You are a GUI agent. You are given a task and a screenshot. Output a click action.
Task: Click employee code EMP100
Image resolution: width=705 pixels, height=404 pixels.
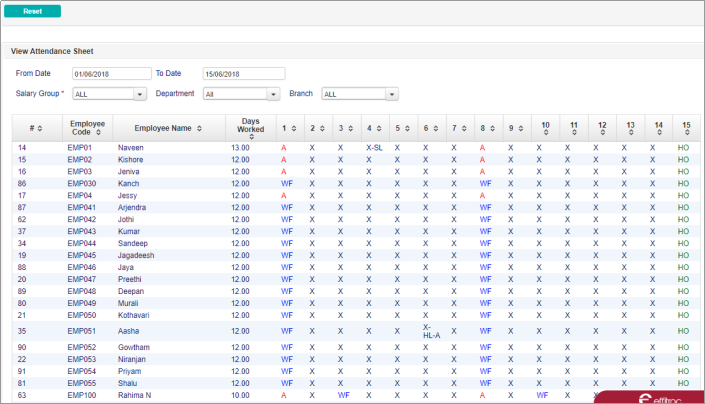[x=81, y=395]
